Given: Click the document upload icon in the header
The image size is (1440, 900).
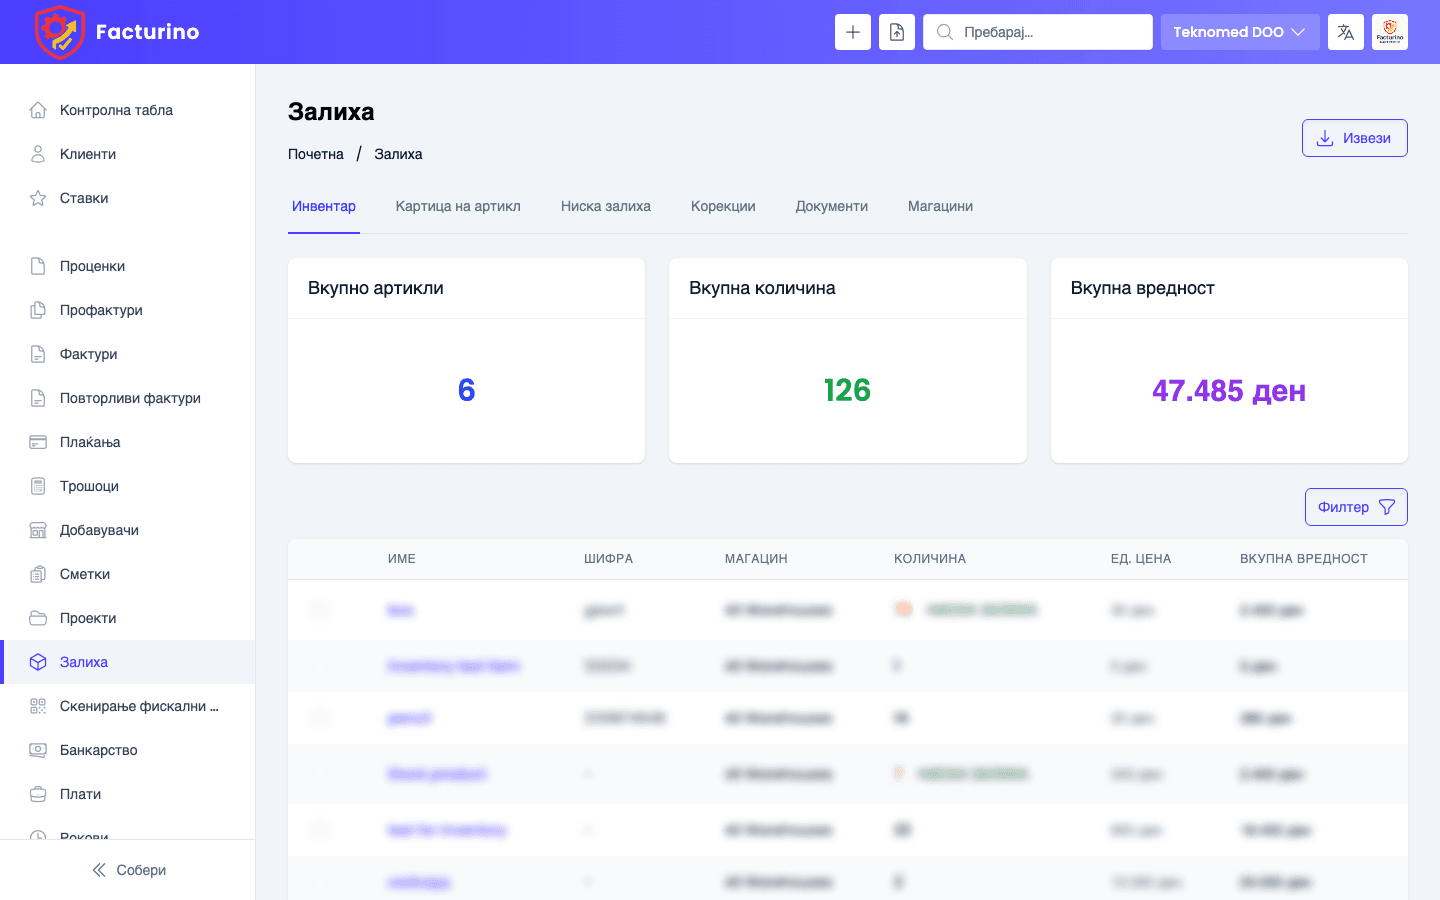Looking at the screenshot, I should (896, 32).
